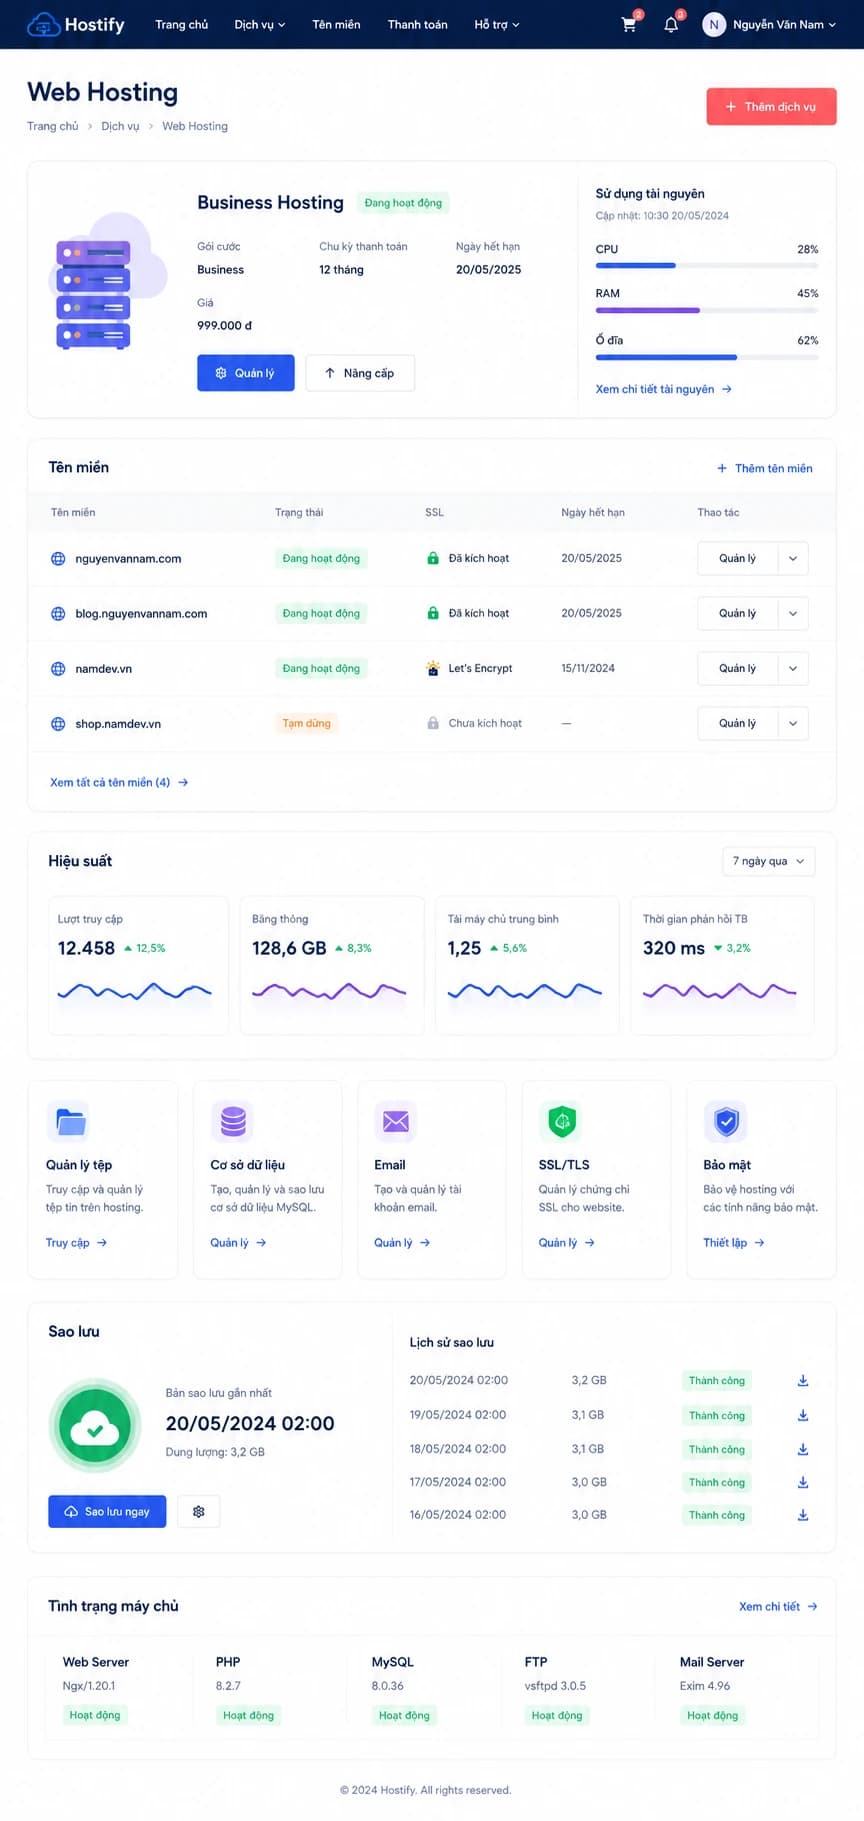The height and width of the screenshot is (1821, 864).
Task: Open Quản lý link under Email card
Action: pos(402,1242)
